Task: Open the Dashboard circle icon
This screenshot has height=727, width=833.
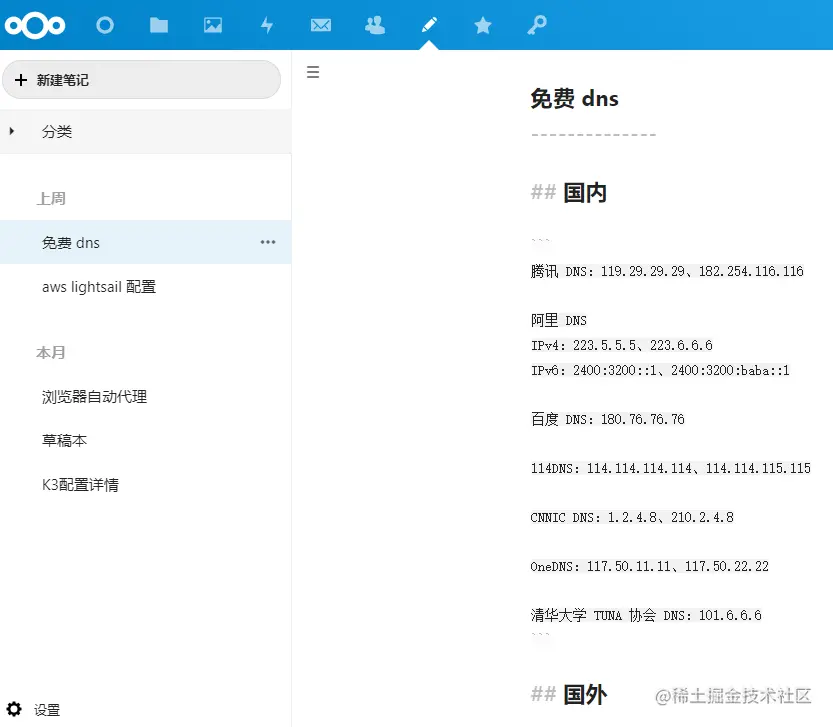Action: pyautogui.click(x=105, y=25)
